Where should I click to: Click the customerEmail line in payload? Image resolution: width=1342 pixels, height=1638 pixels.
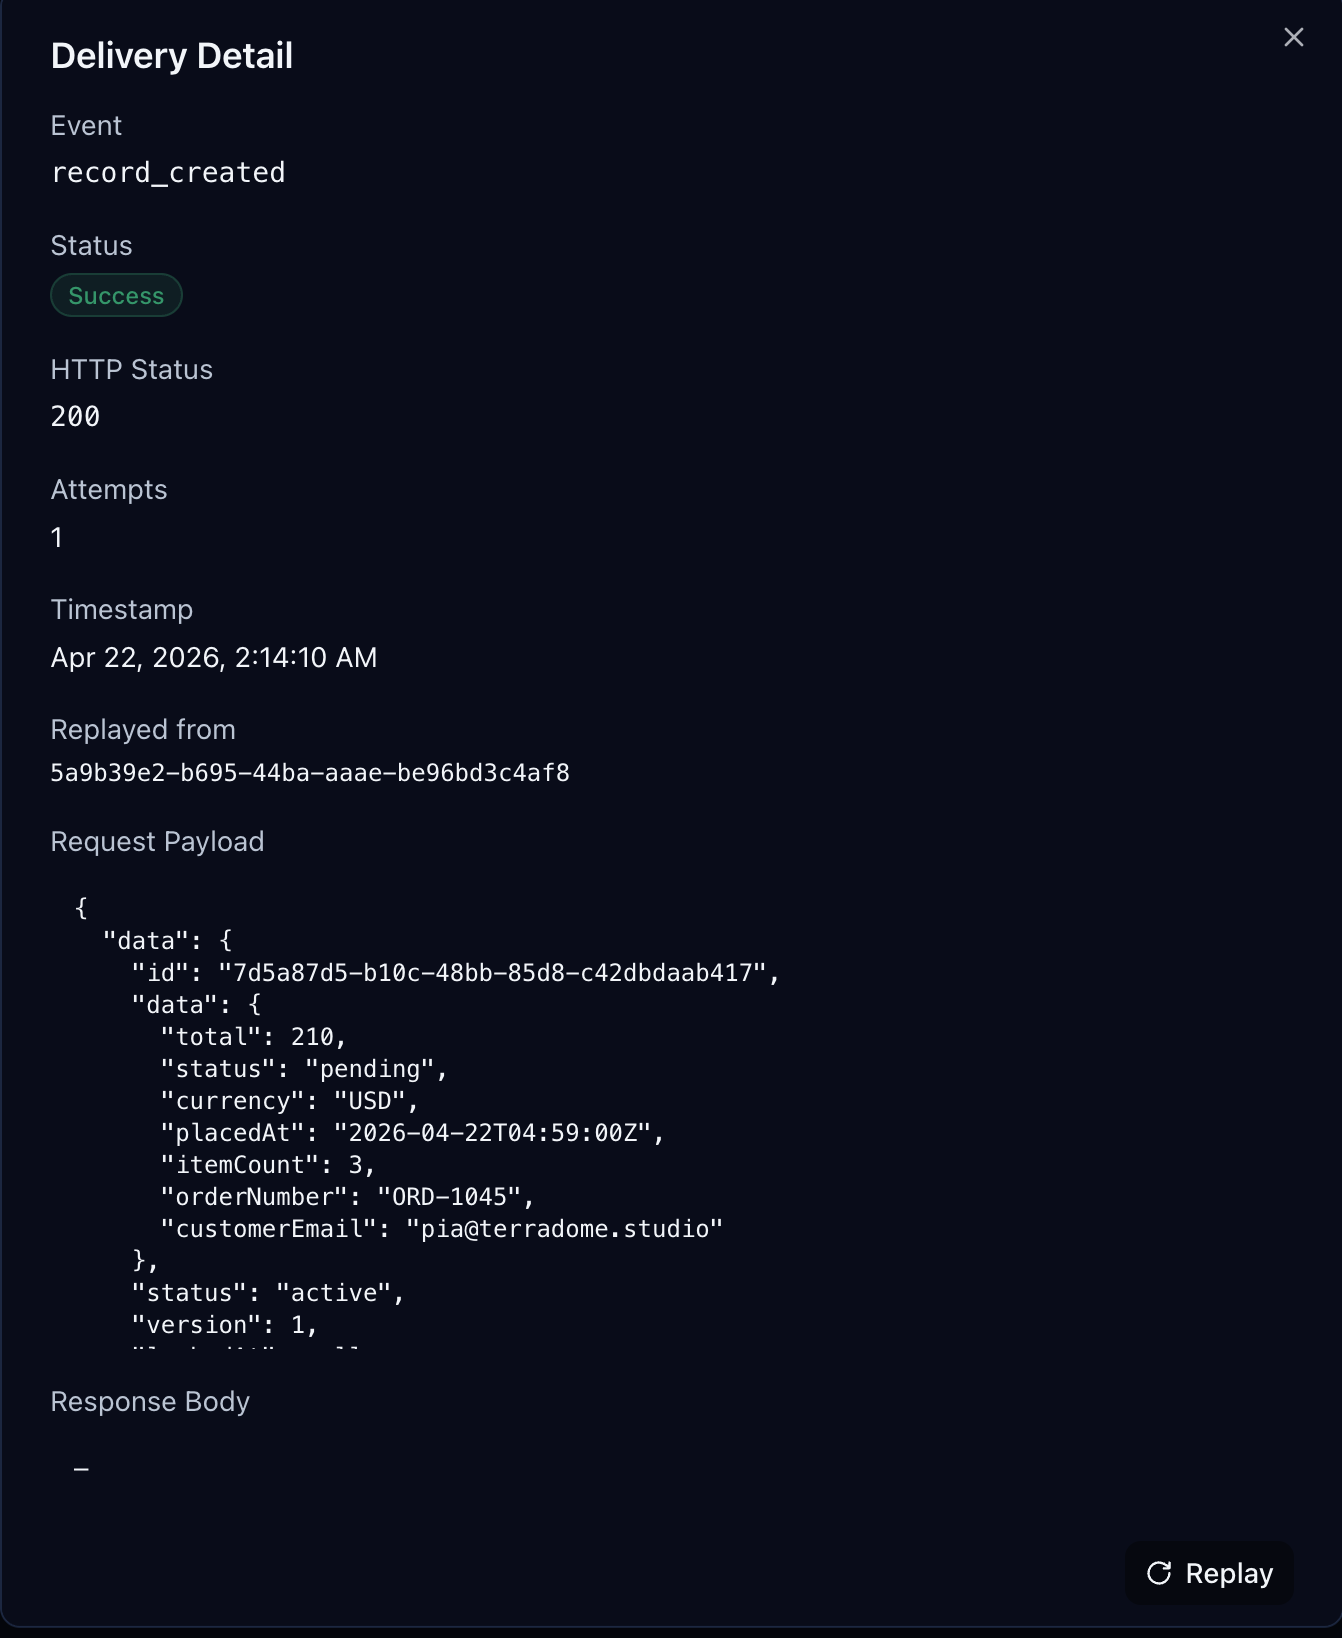441,1229
